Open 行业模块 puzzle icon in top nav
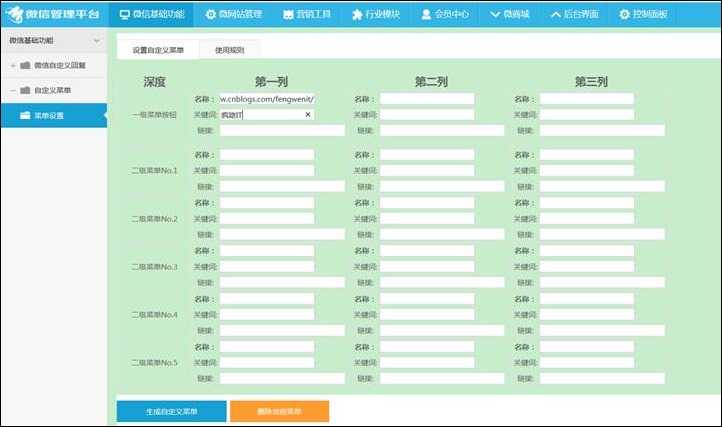Image resolution: width=722 pixels, height=427 pixels. pyautogui.click(x=357, y=14)
